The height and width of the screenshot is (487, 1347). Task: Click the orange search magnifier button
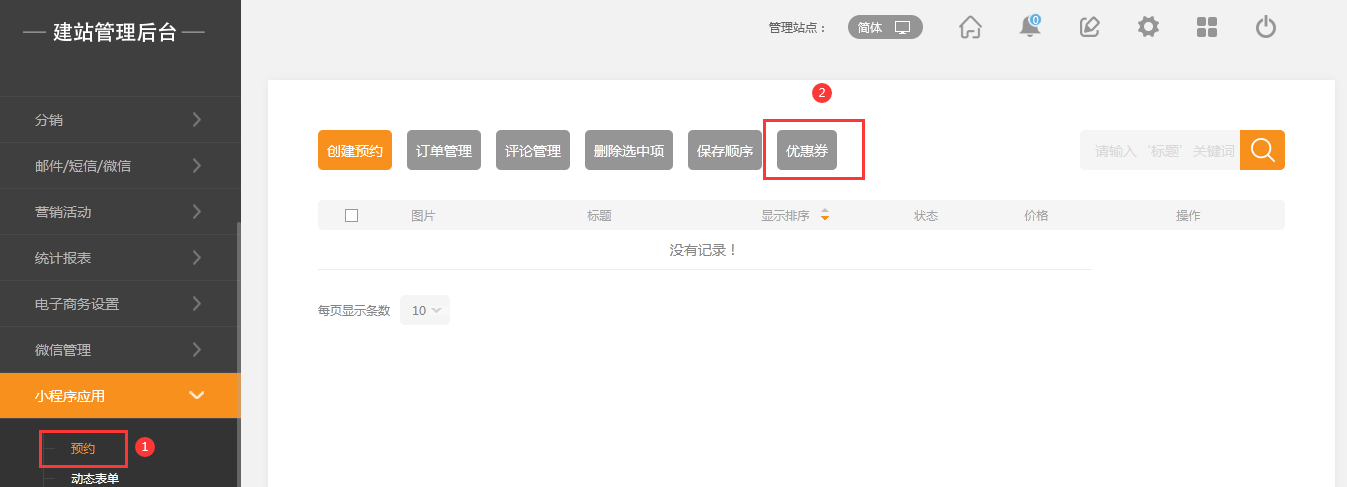1262,150
